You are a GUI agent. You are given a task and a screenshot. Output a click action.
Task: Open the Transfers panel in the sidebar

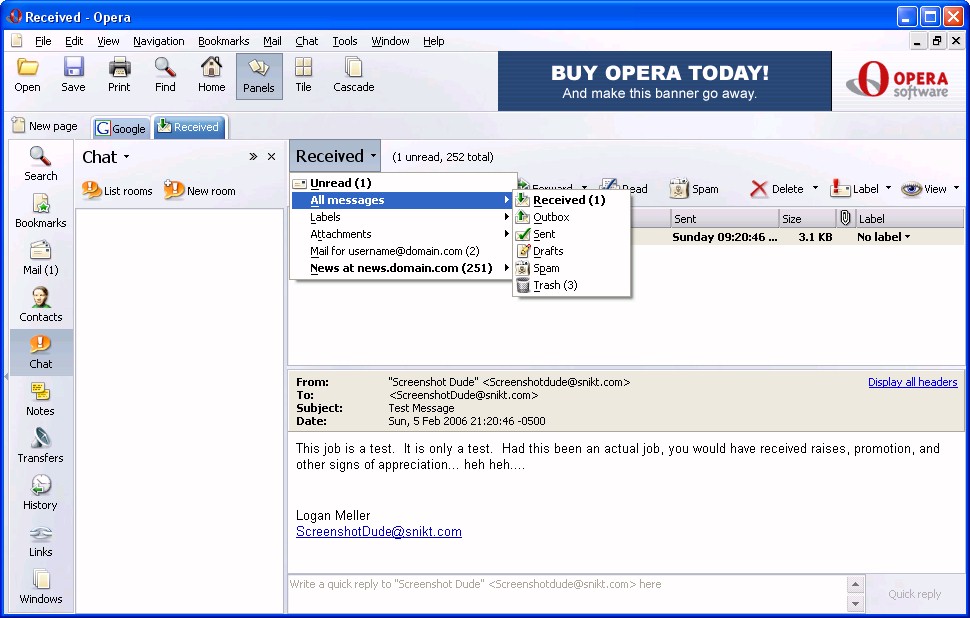coord(40,446)
